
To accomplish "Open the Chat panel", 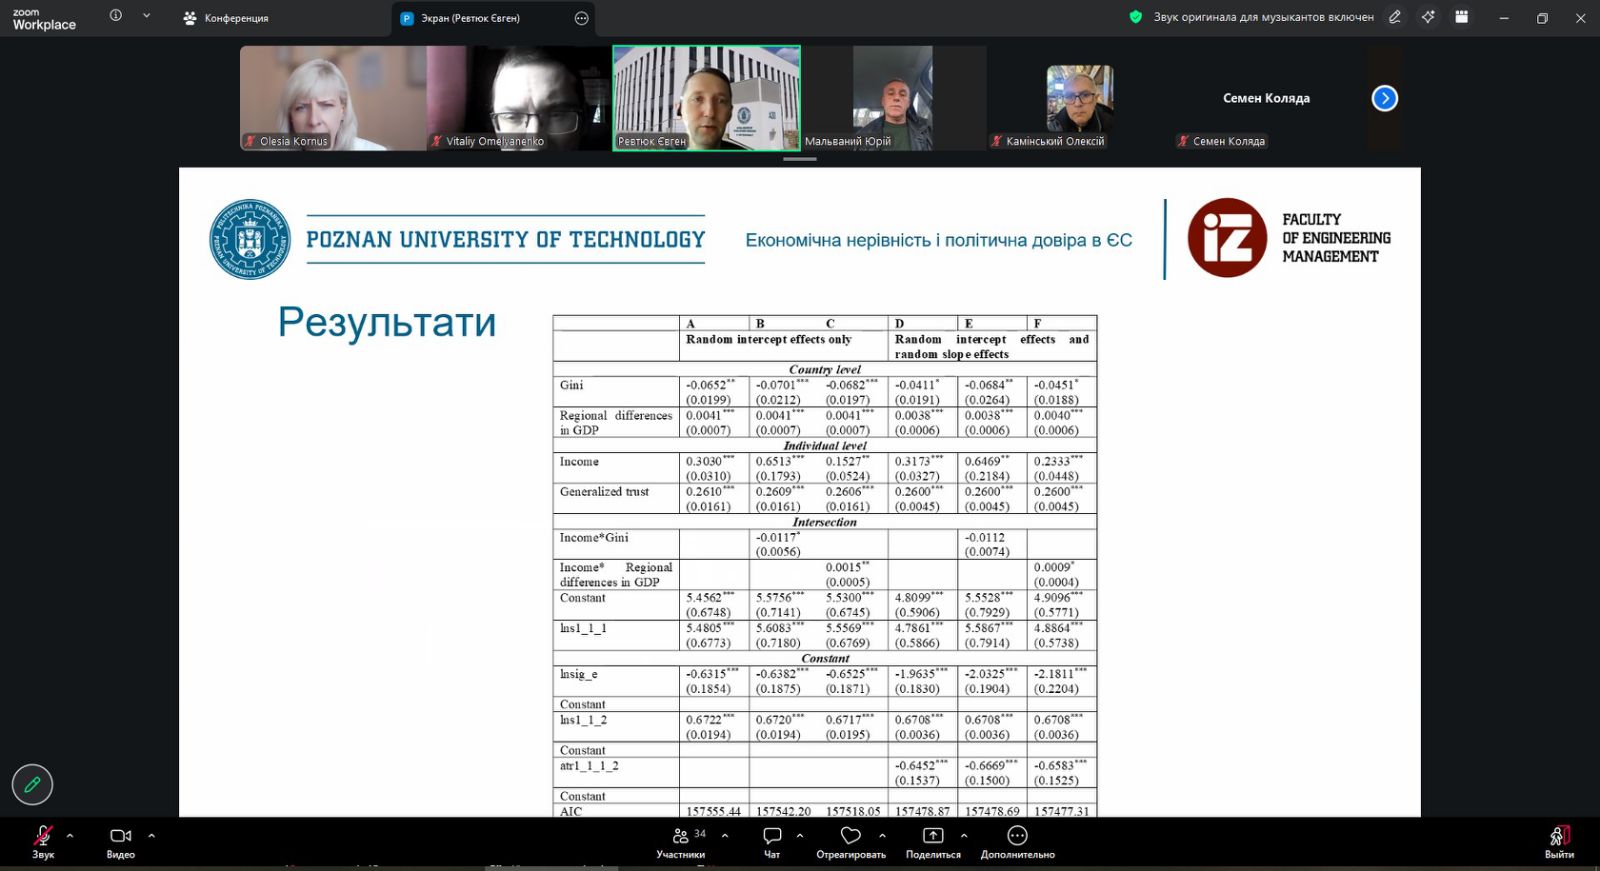I will [x=772, y=841].
